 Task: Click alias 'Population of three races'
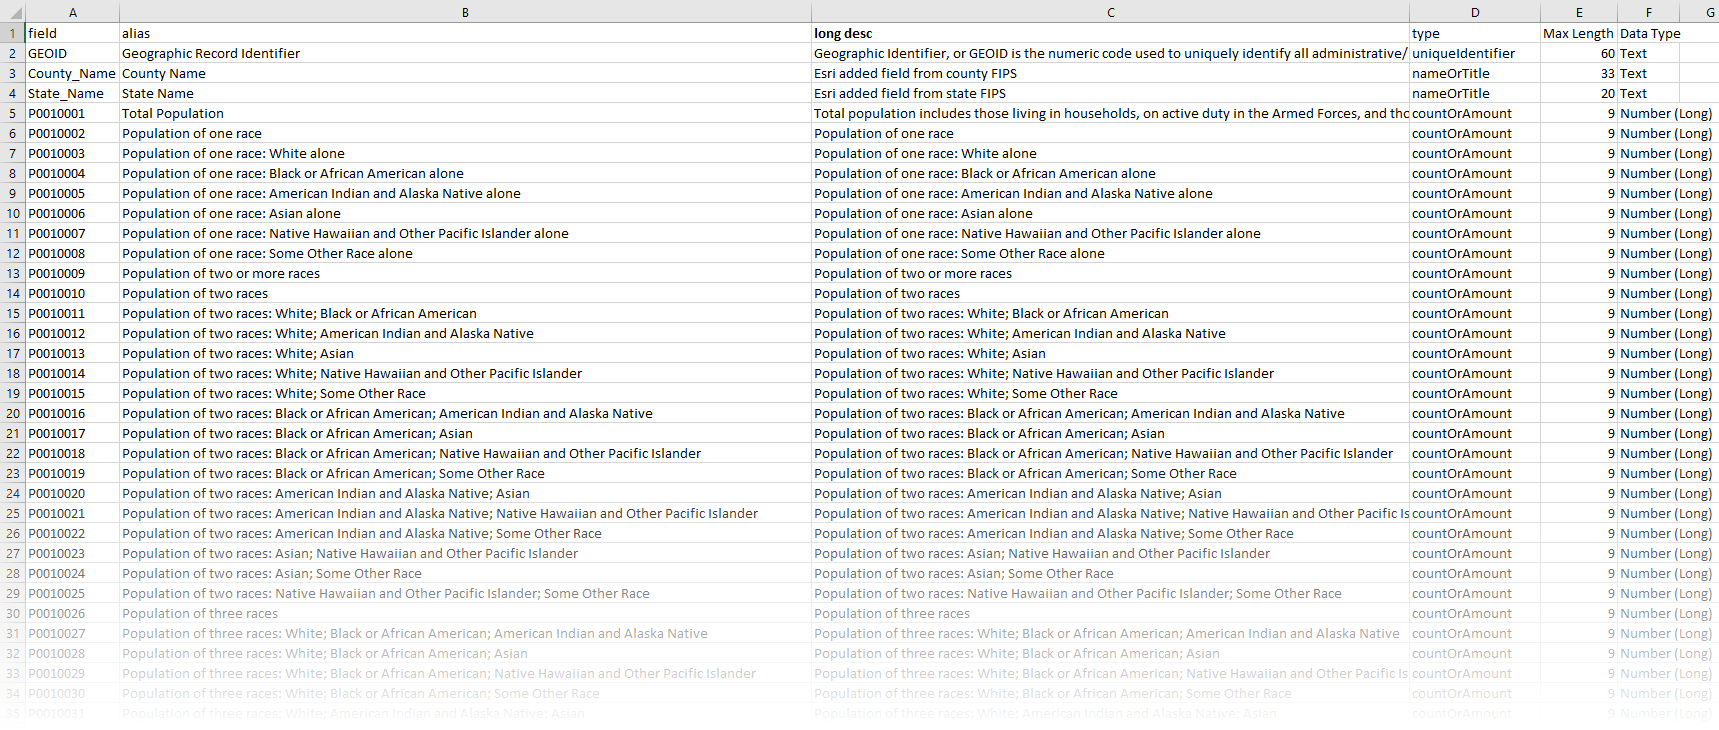click(x=465, y=613)
